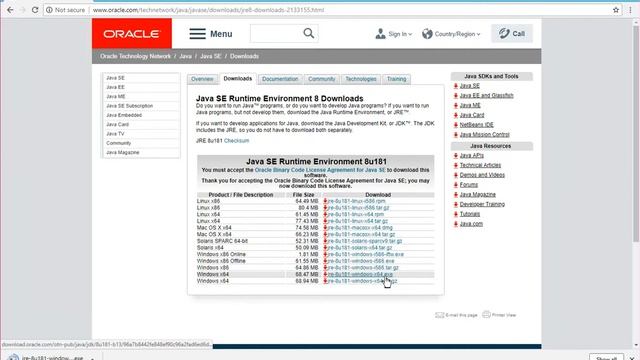Click the Java SE breadcrumb link
Screen dimensions: 640x360
click(x=211, y=56)
